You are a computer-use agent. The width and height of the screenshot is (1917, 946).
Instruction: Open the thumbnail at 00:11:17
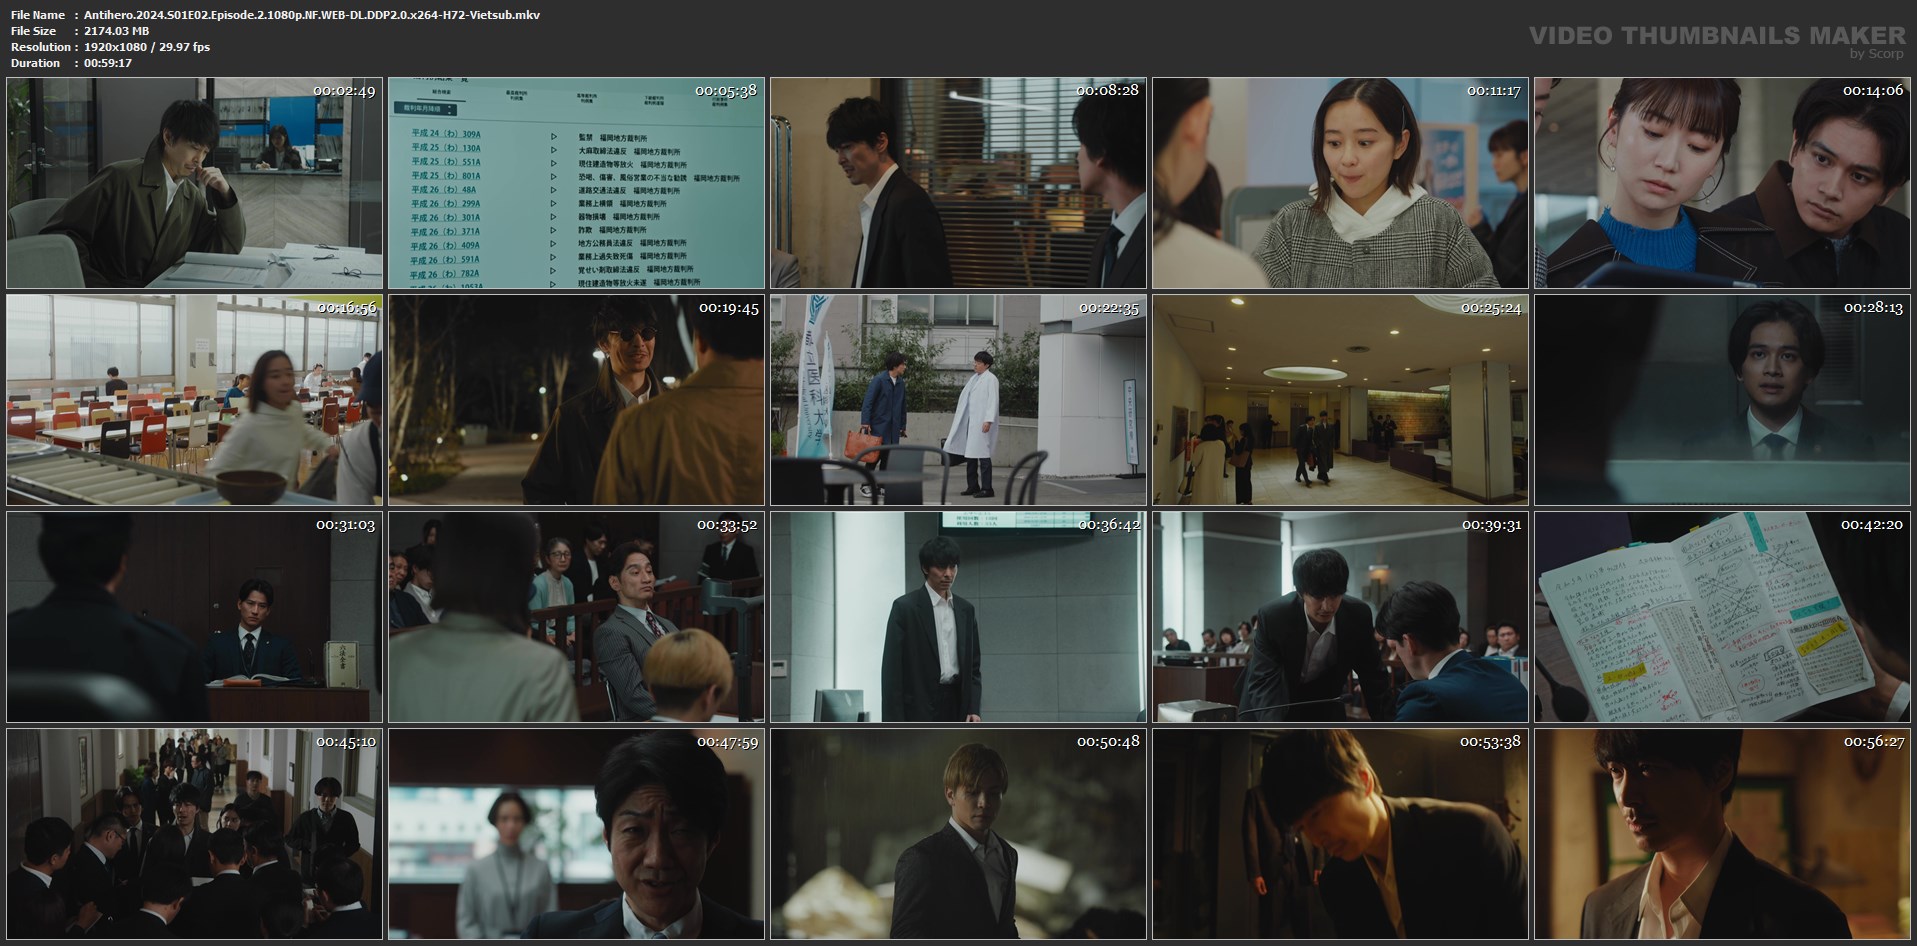[1340, 183]
